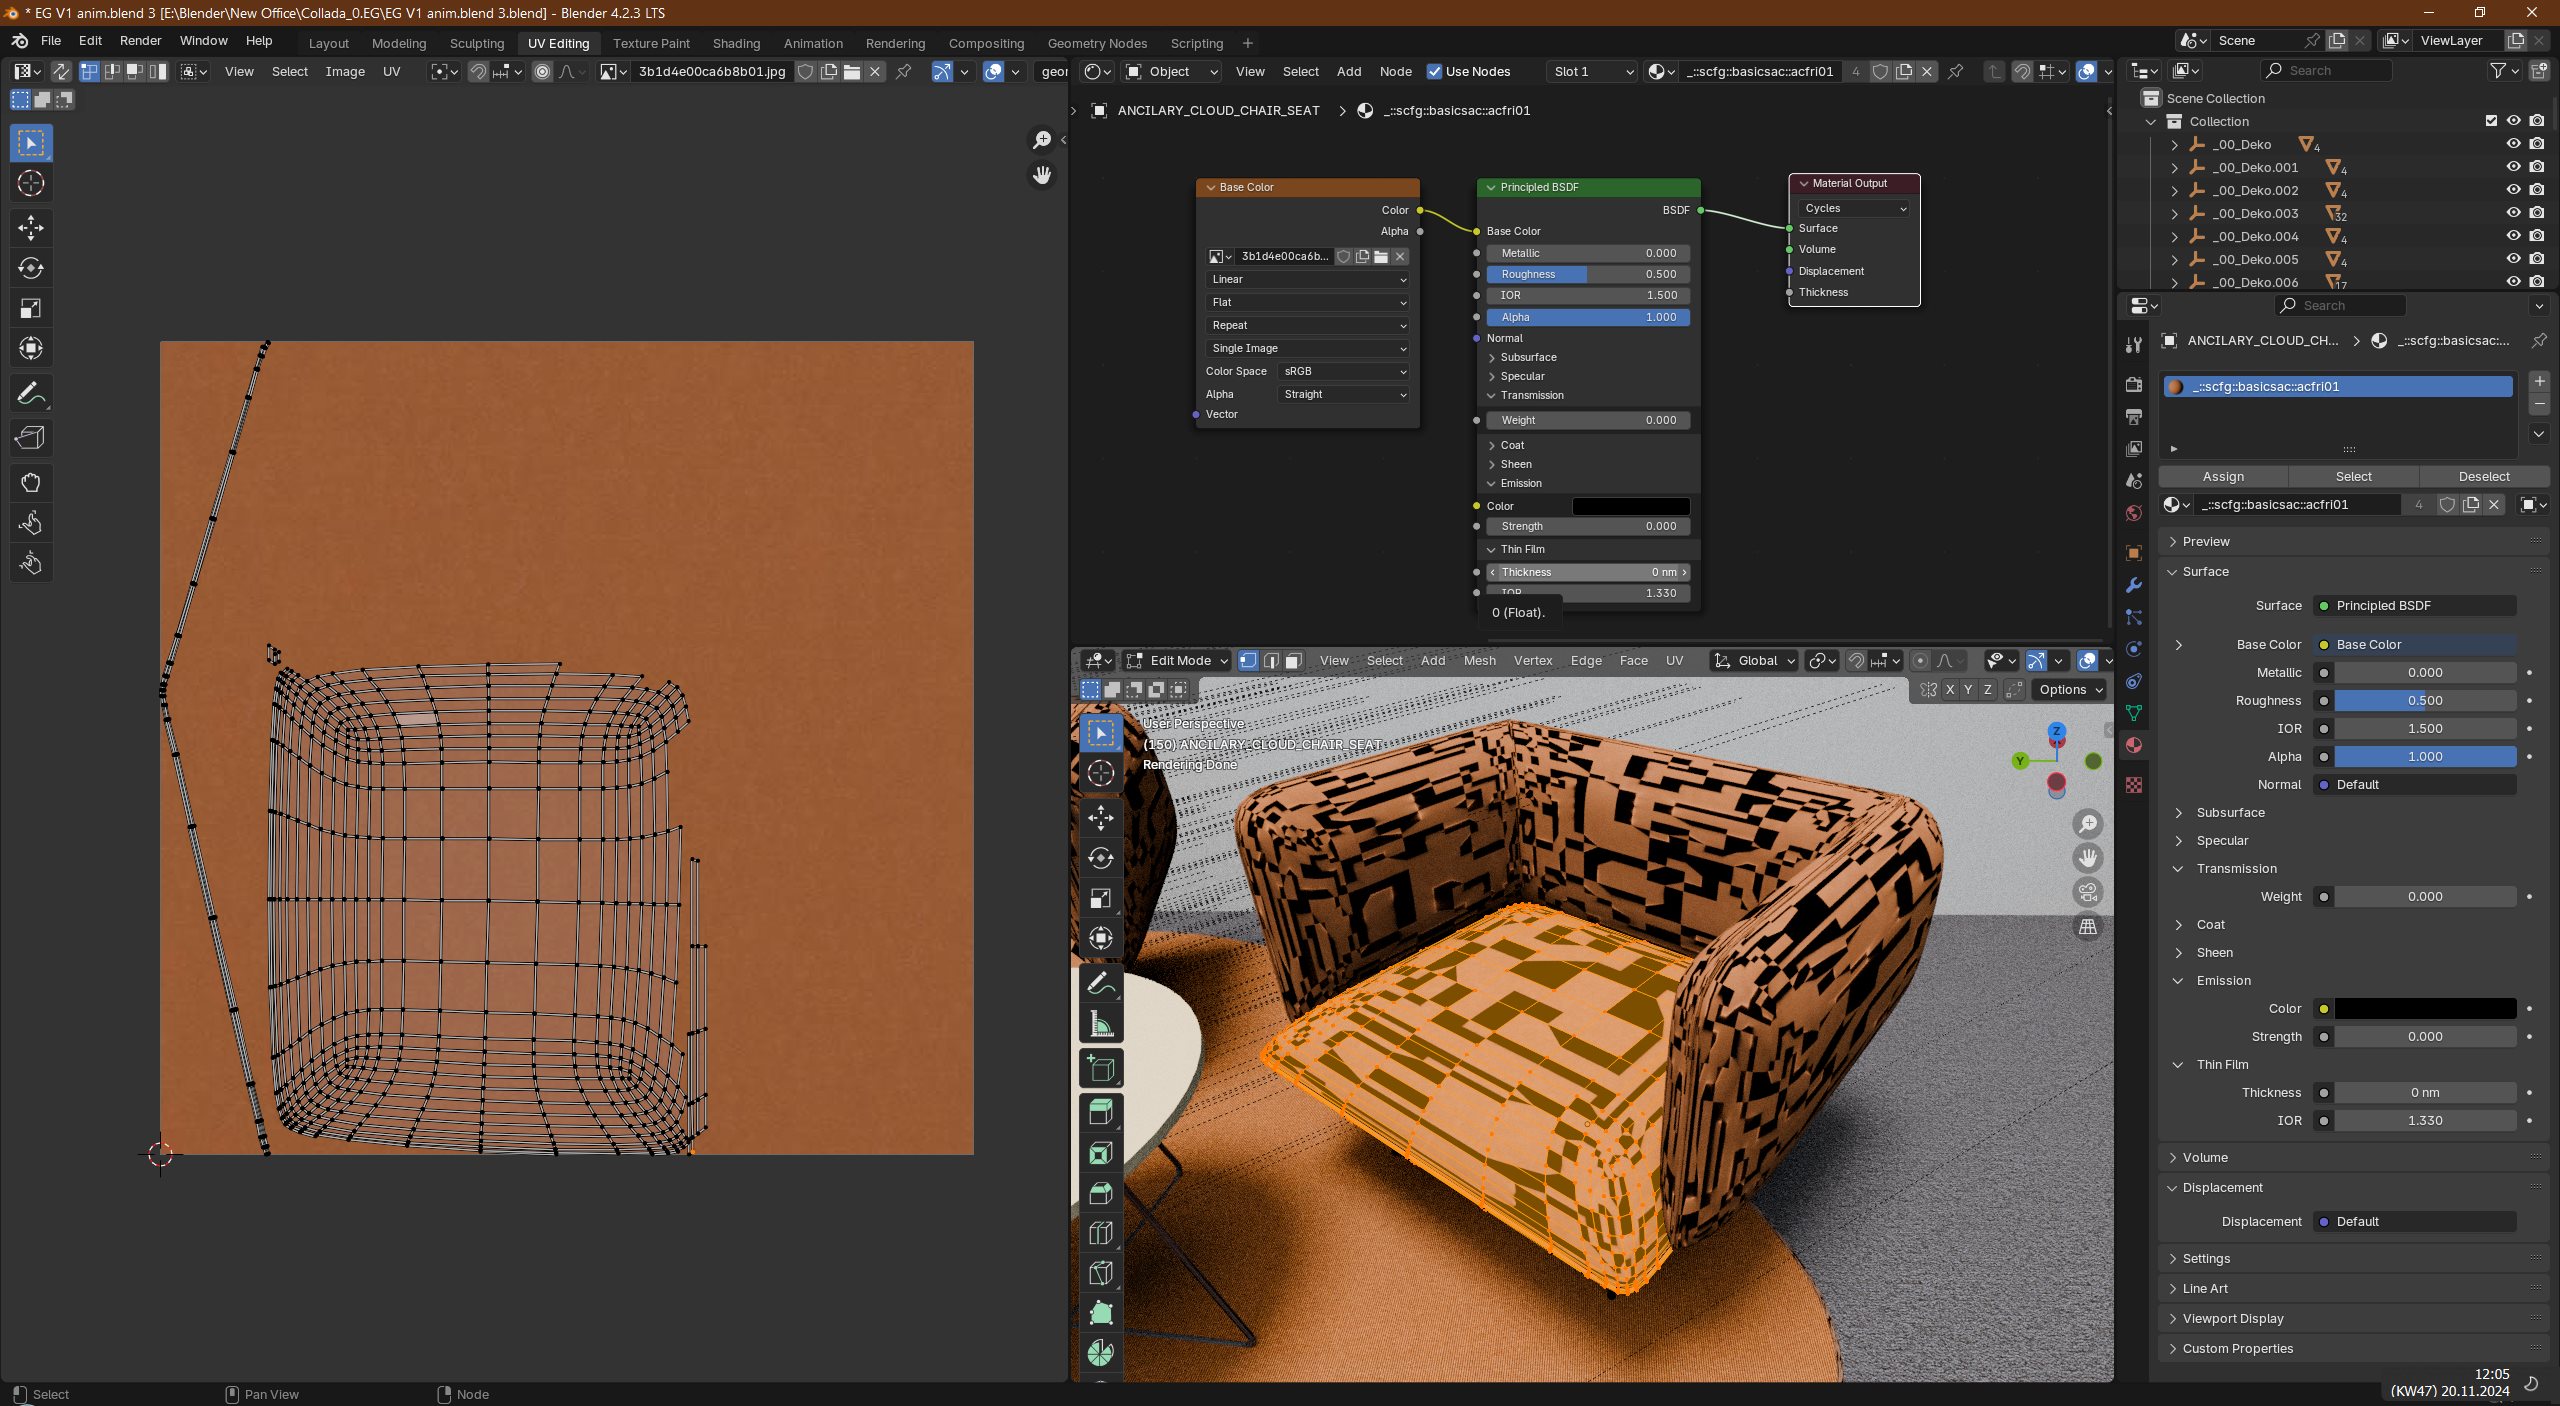Switch to the Shading workspace tab
Image resolution: width=2560 pixels, height=1406 pixels.
(736, 43)
